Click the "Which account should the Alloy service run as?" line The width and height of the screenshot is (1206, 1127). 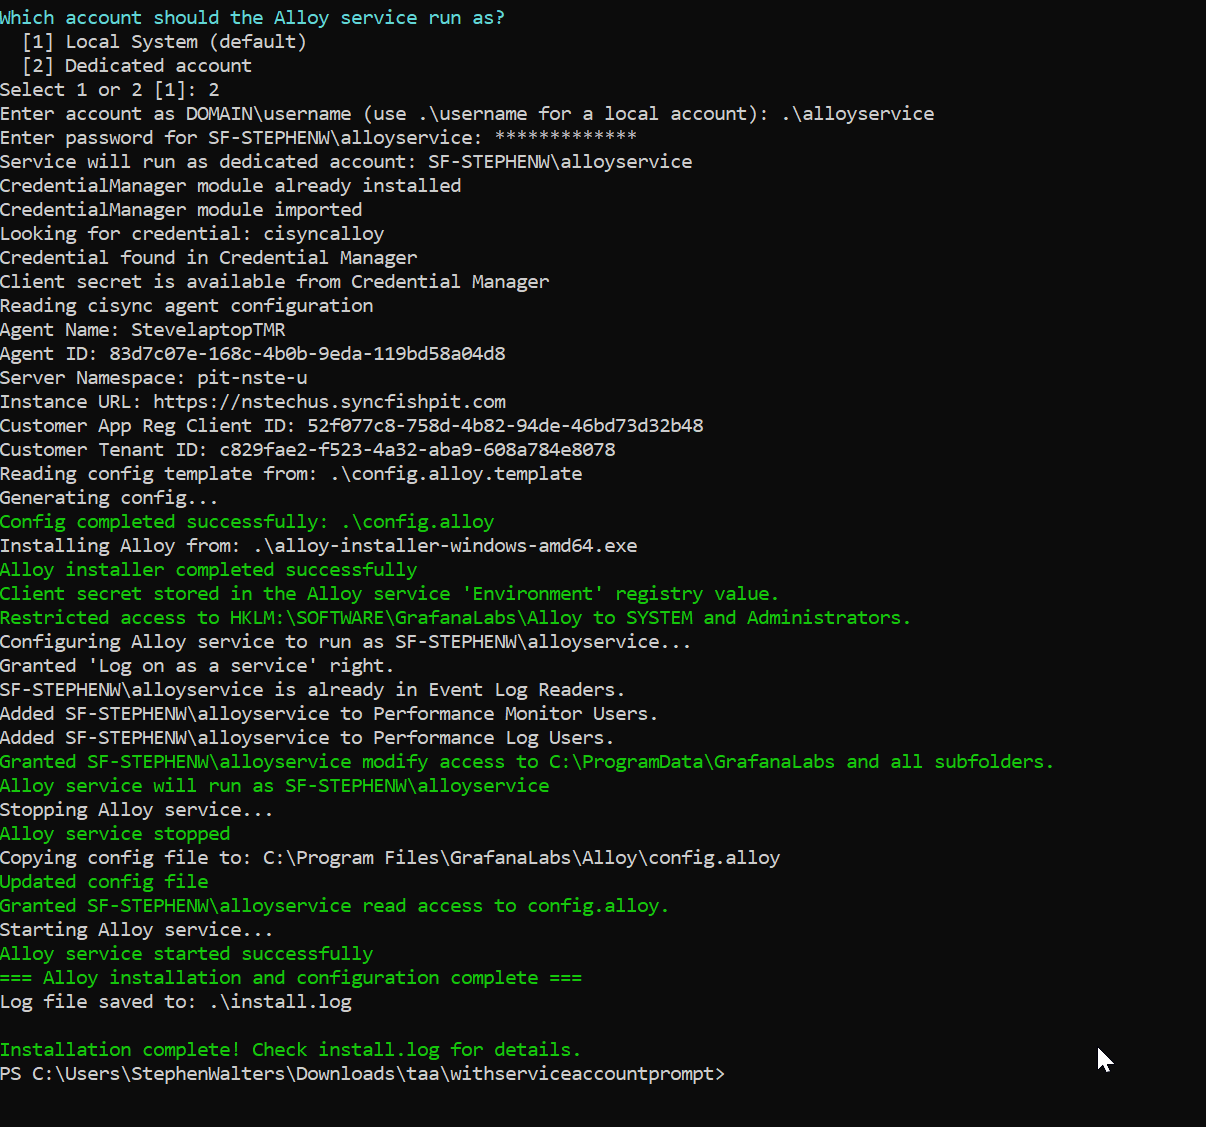coord(252,18)
